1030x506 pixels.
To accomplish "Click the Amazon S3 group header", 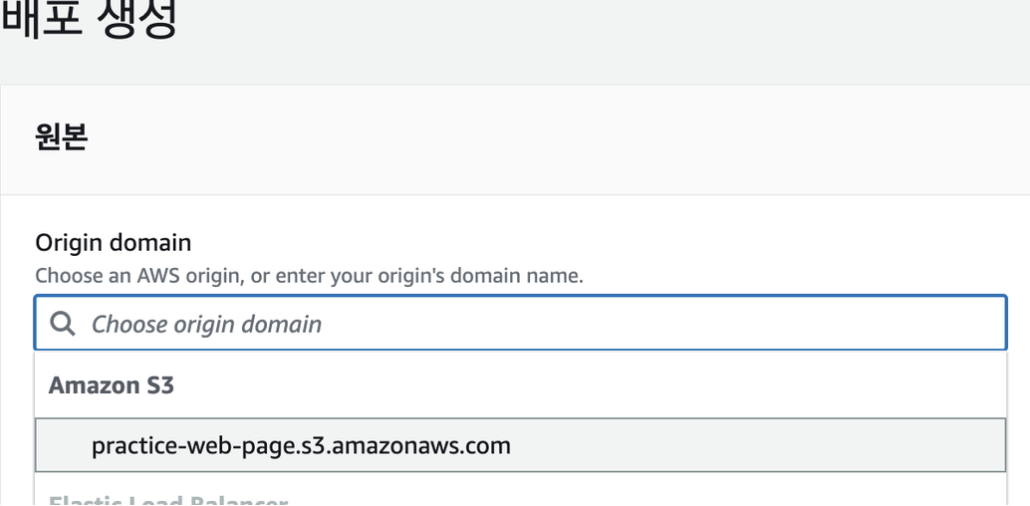I will coord(111,385).
